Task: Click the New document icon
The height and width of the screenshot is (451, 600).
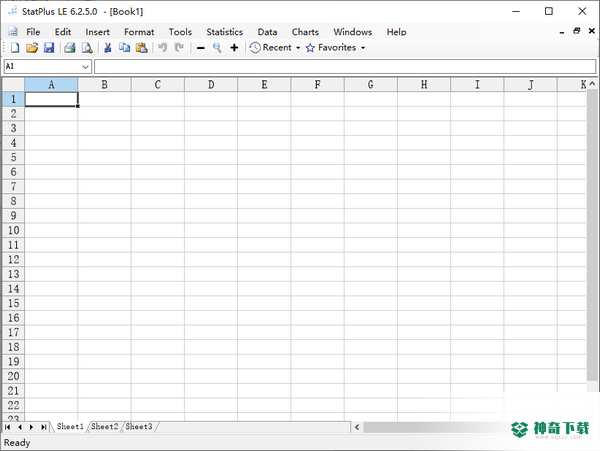Action: click(x=15, y=48)
